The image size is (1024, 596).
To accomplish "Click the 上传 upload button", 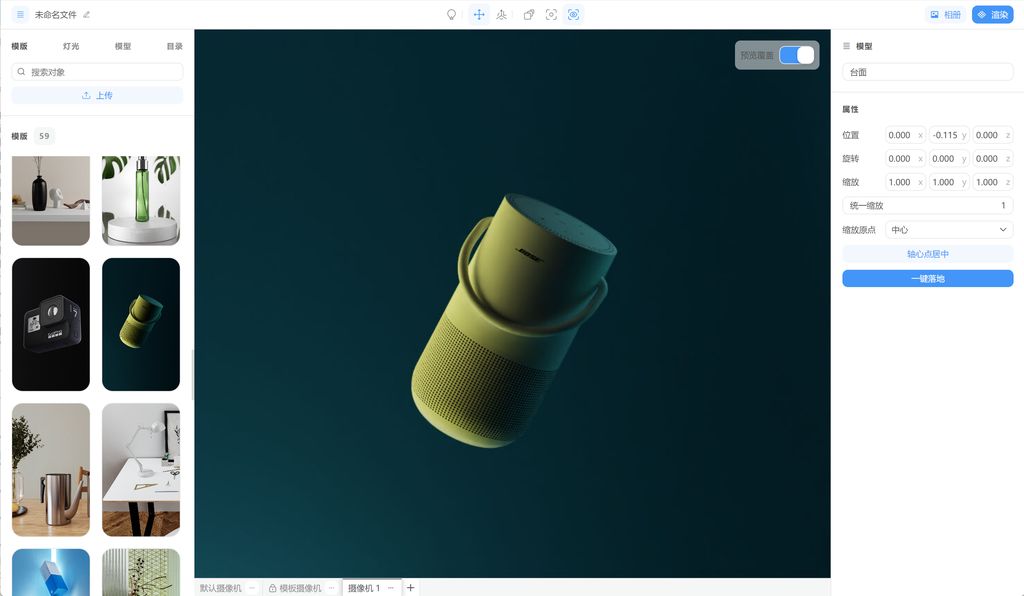I will 97,96.
